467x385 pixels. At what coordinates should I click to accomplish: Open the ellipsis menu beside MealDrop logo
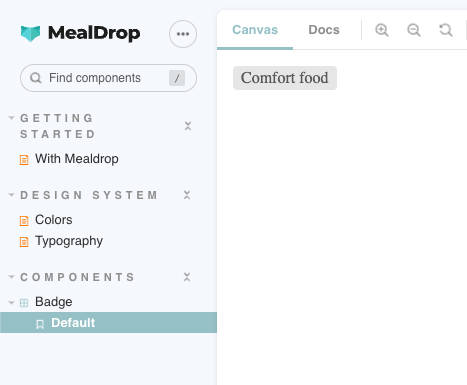[x=183, y=34]
